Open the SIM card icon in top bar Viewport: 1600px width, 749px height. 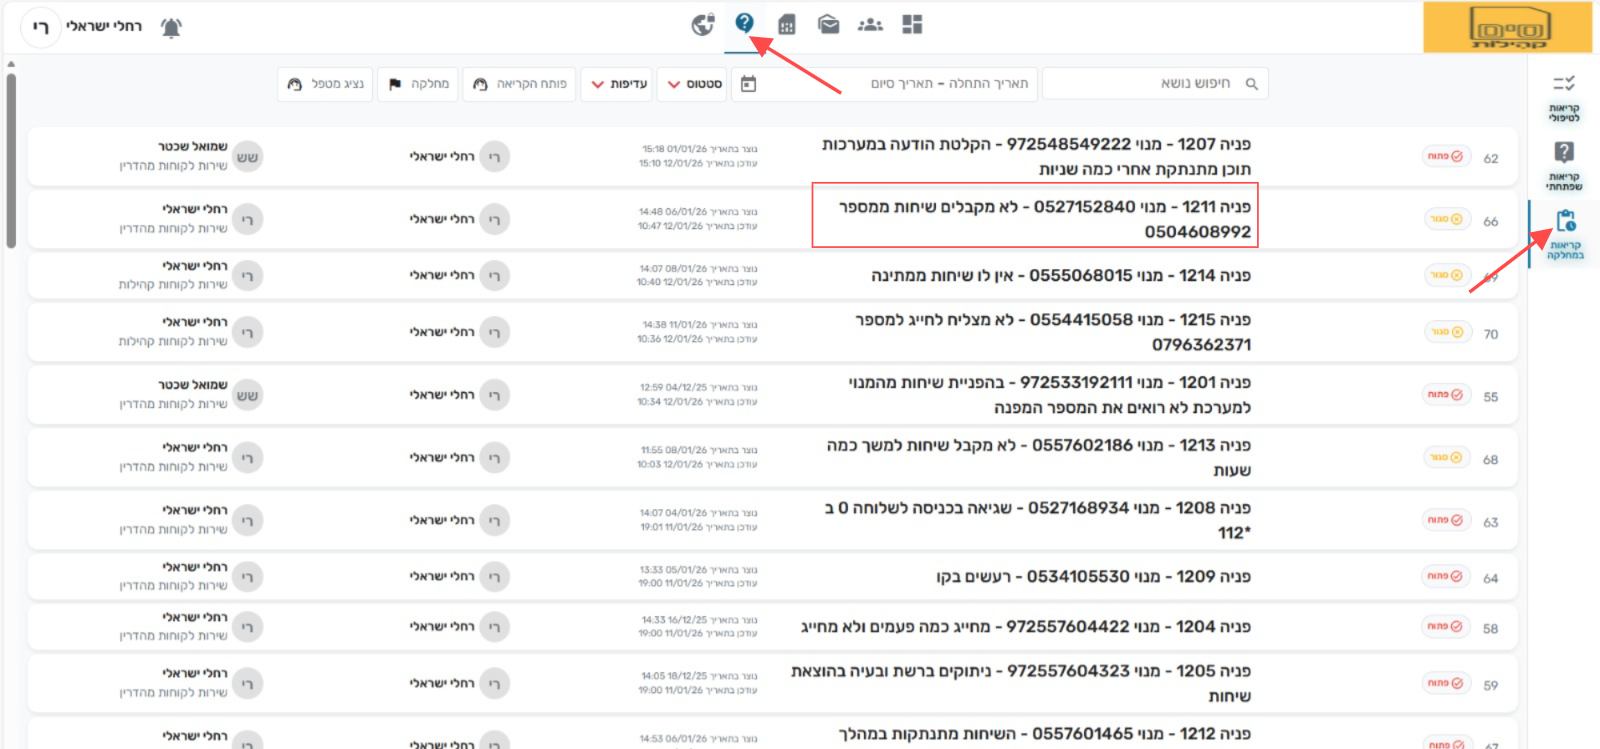(787, 24)
